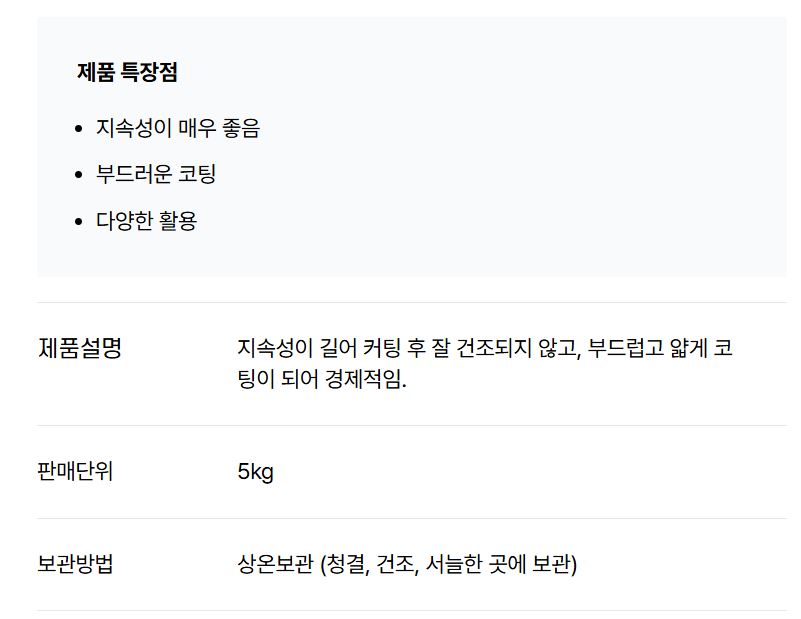
Task: Click the "보관방법" row label
Action: (75, 564)
